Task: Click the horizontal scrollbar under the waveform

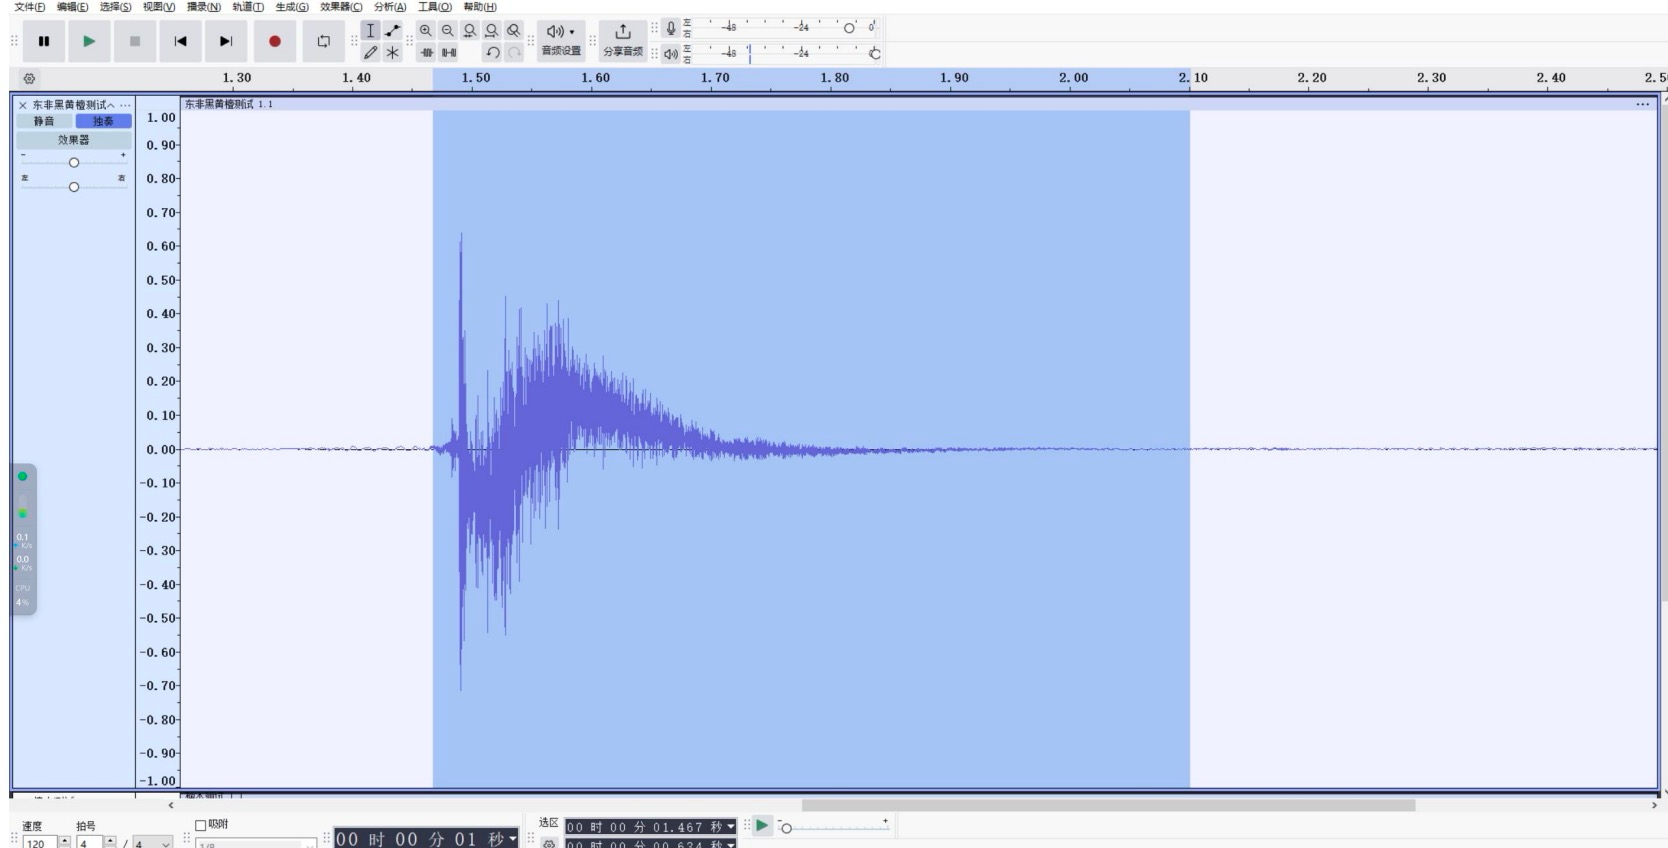Action: 1108,805
